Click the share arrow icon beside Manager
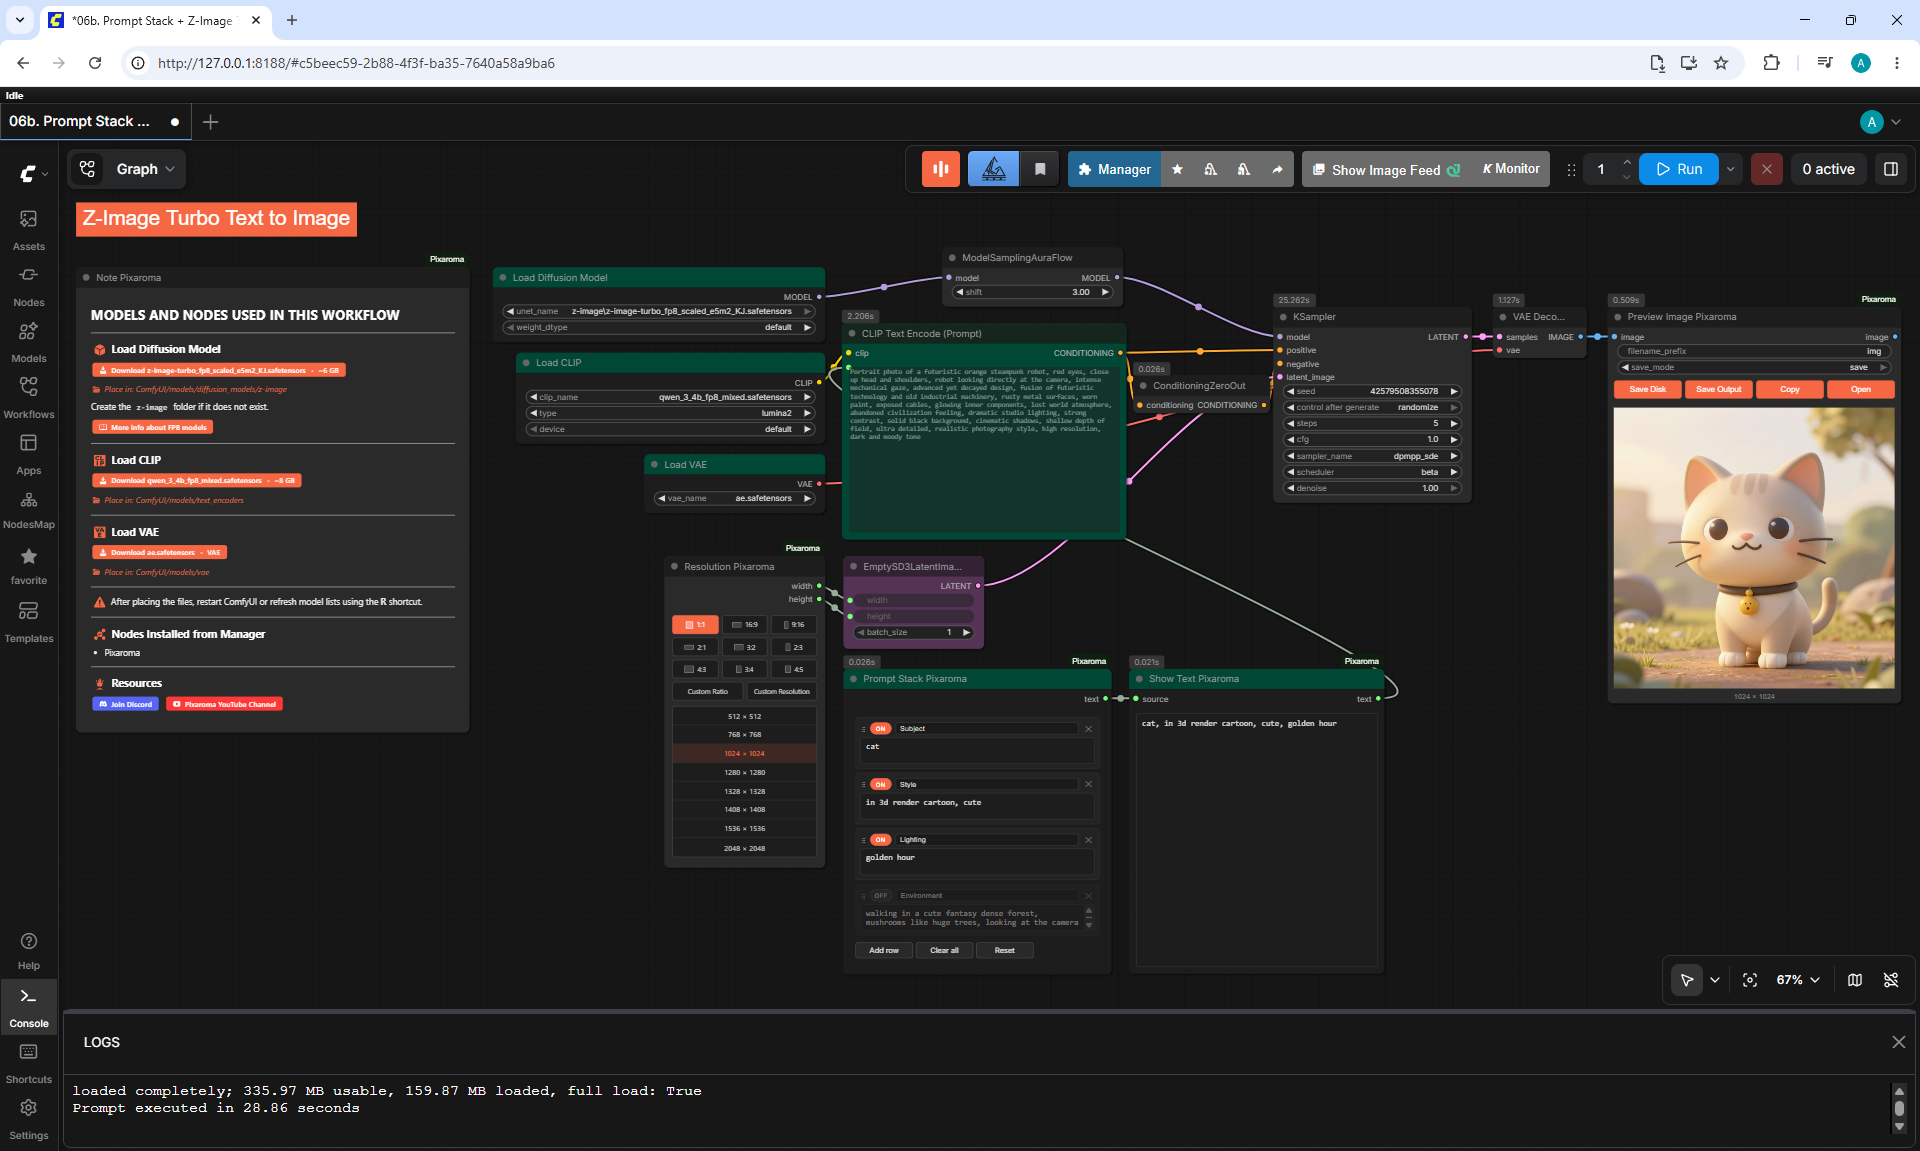This screenshot has height=1151, width=1920. (1277, 169)
